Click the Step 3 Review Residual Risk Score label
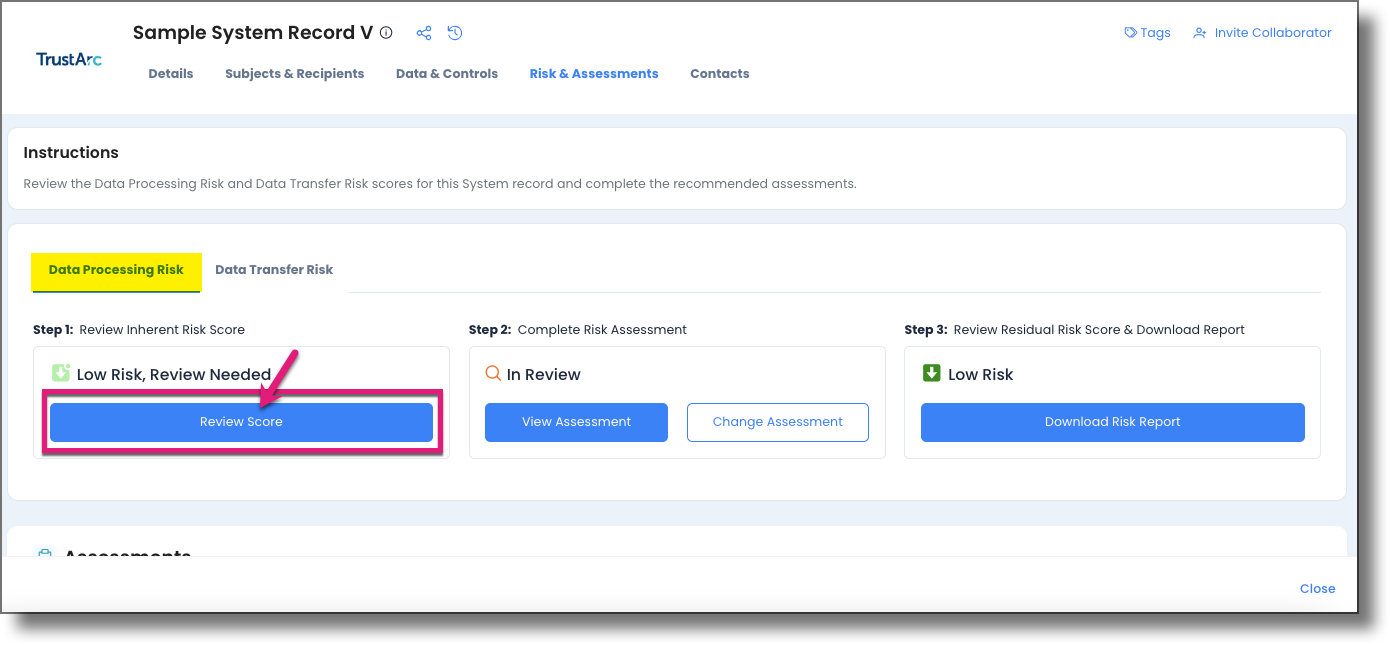The image size is (1390, 645). [x=1075, y=330]
